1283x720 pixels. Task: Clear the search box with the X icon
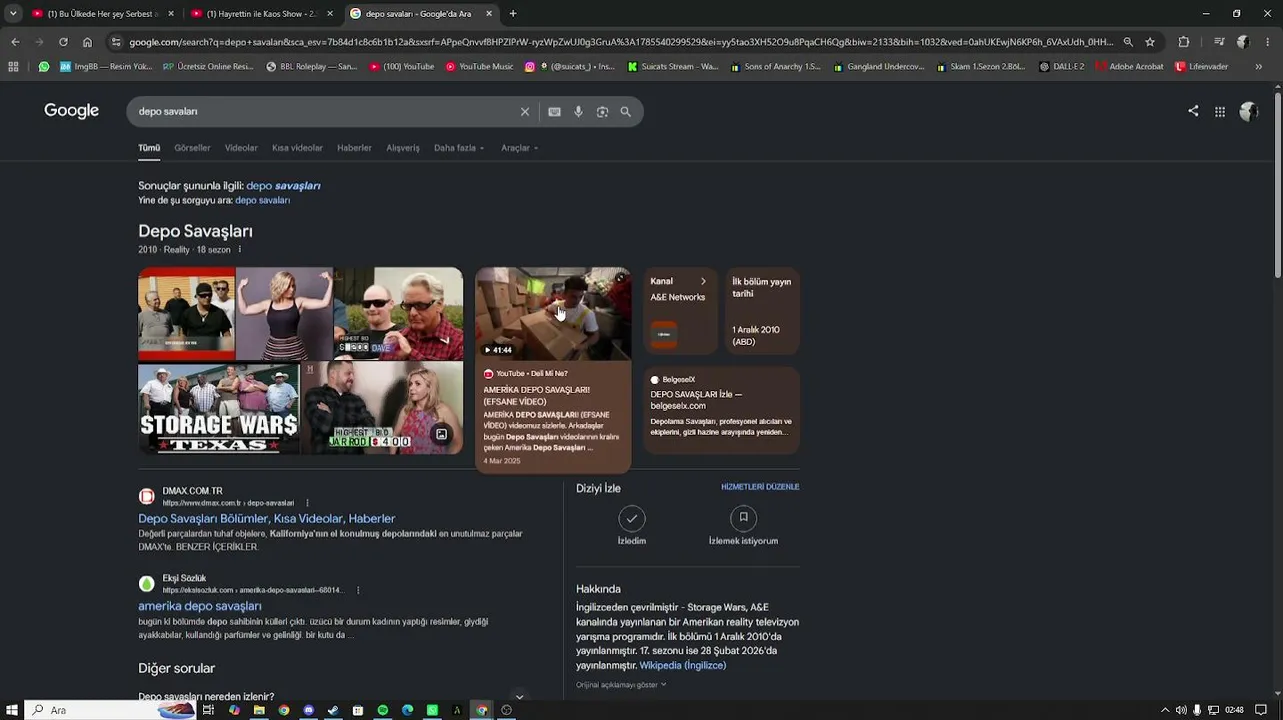(x=524, y=112)
